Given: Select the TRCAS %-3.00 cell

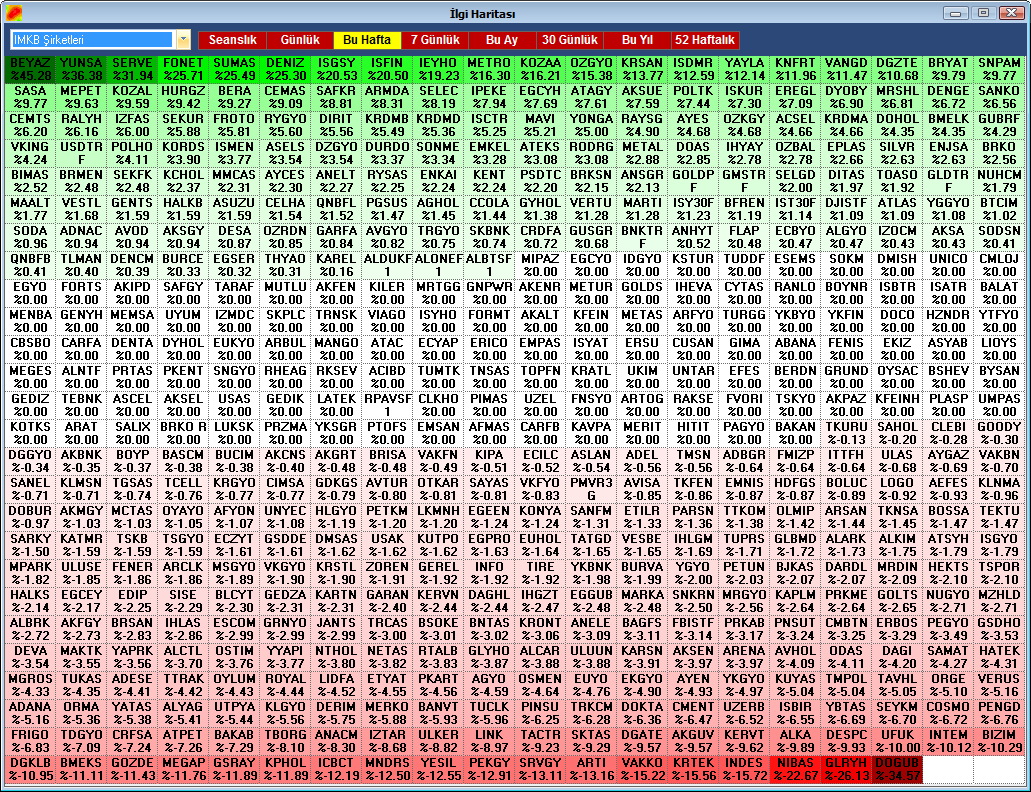Looking at the screenshot, I should pyautogui.click(x=387, y=629).
